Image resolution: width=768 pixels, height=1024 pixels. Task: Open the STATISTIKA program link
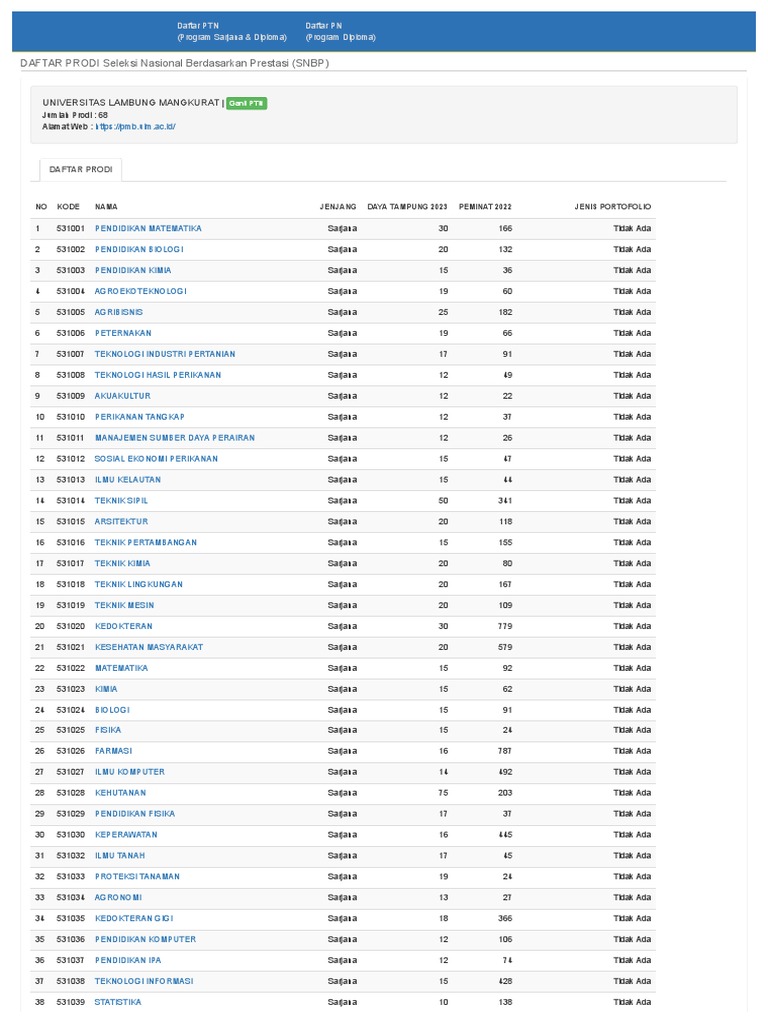(x=118, y=1002)
